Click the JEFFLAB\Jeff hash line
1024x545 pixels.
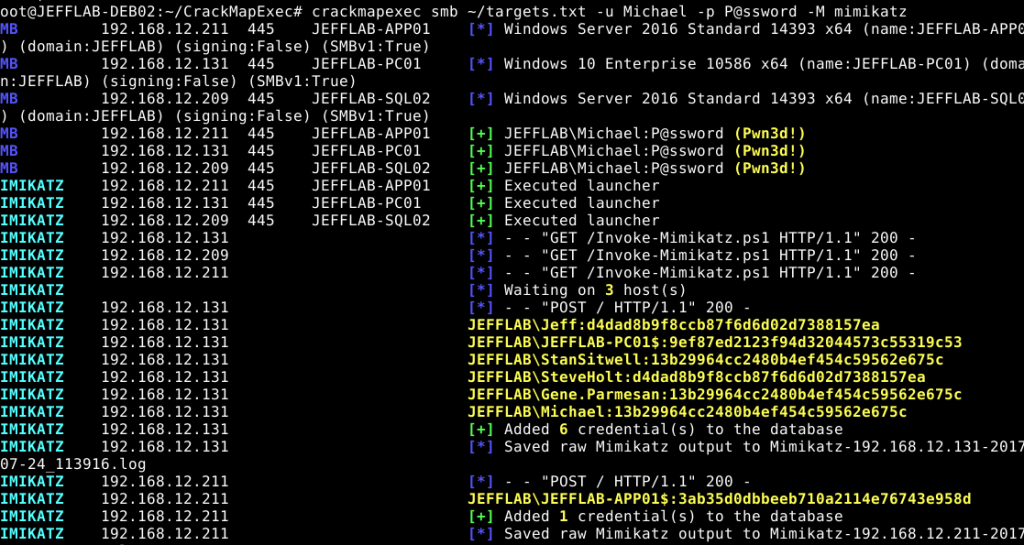pyautogui.click(x=673, y=325)
